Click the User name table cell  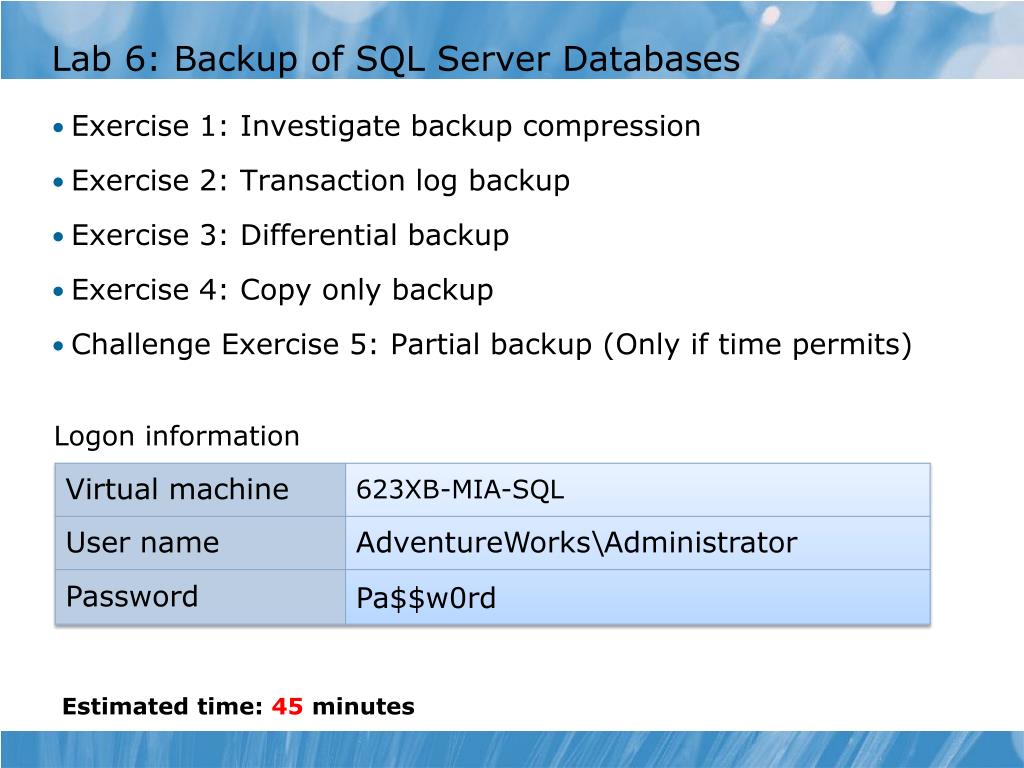tap(200, 543)
